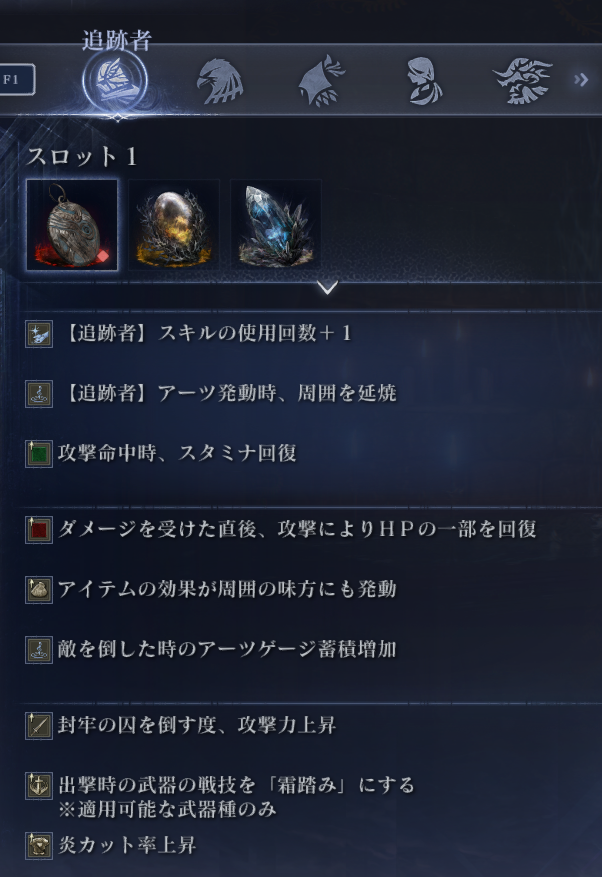Click the アイテムの効果 pouch icon
The height and width of the screenshot is (877, 602).
coord(39,590)
